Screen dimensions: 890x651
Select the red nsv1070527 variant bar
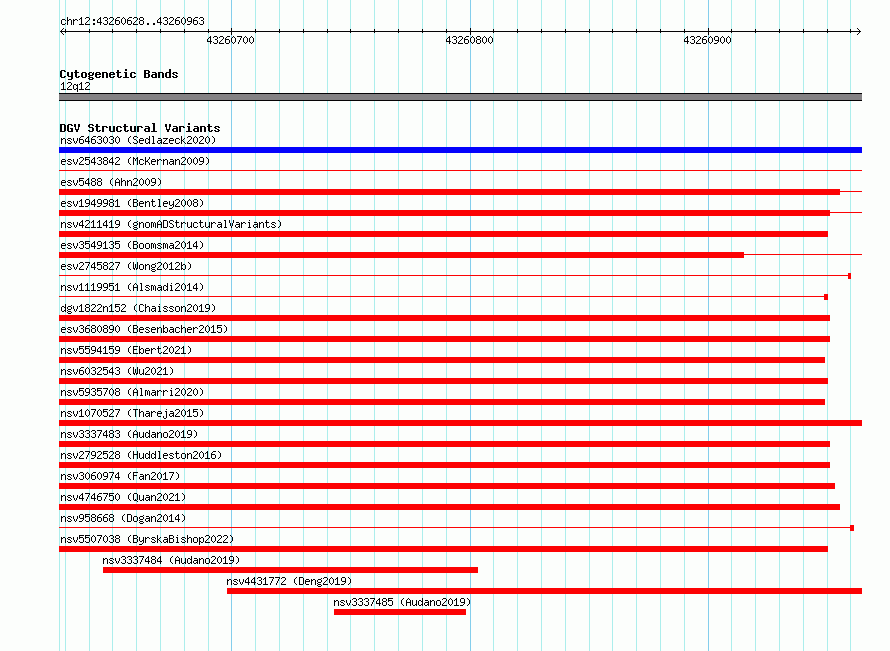tap(460, 423)
